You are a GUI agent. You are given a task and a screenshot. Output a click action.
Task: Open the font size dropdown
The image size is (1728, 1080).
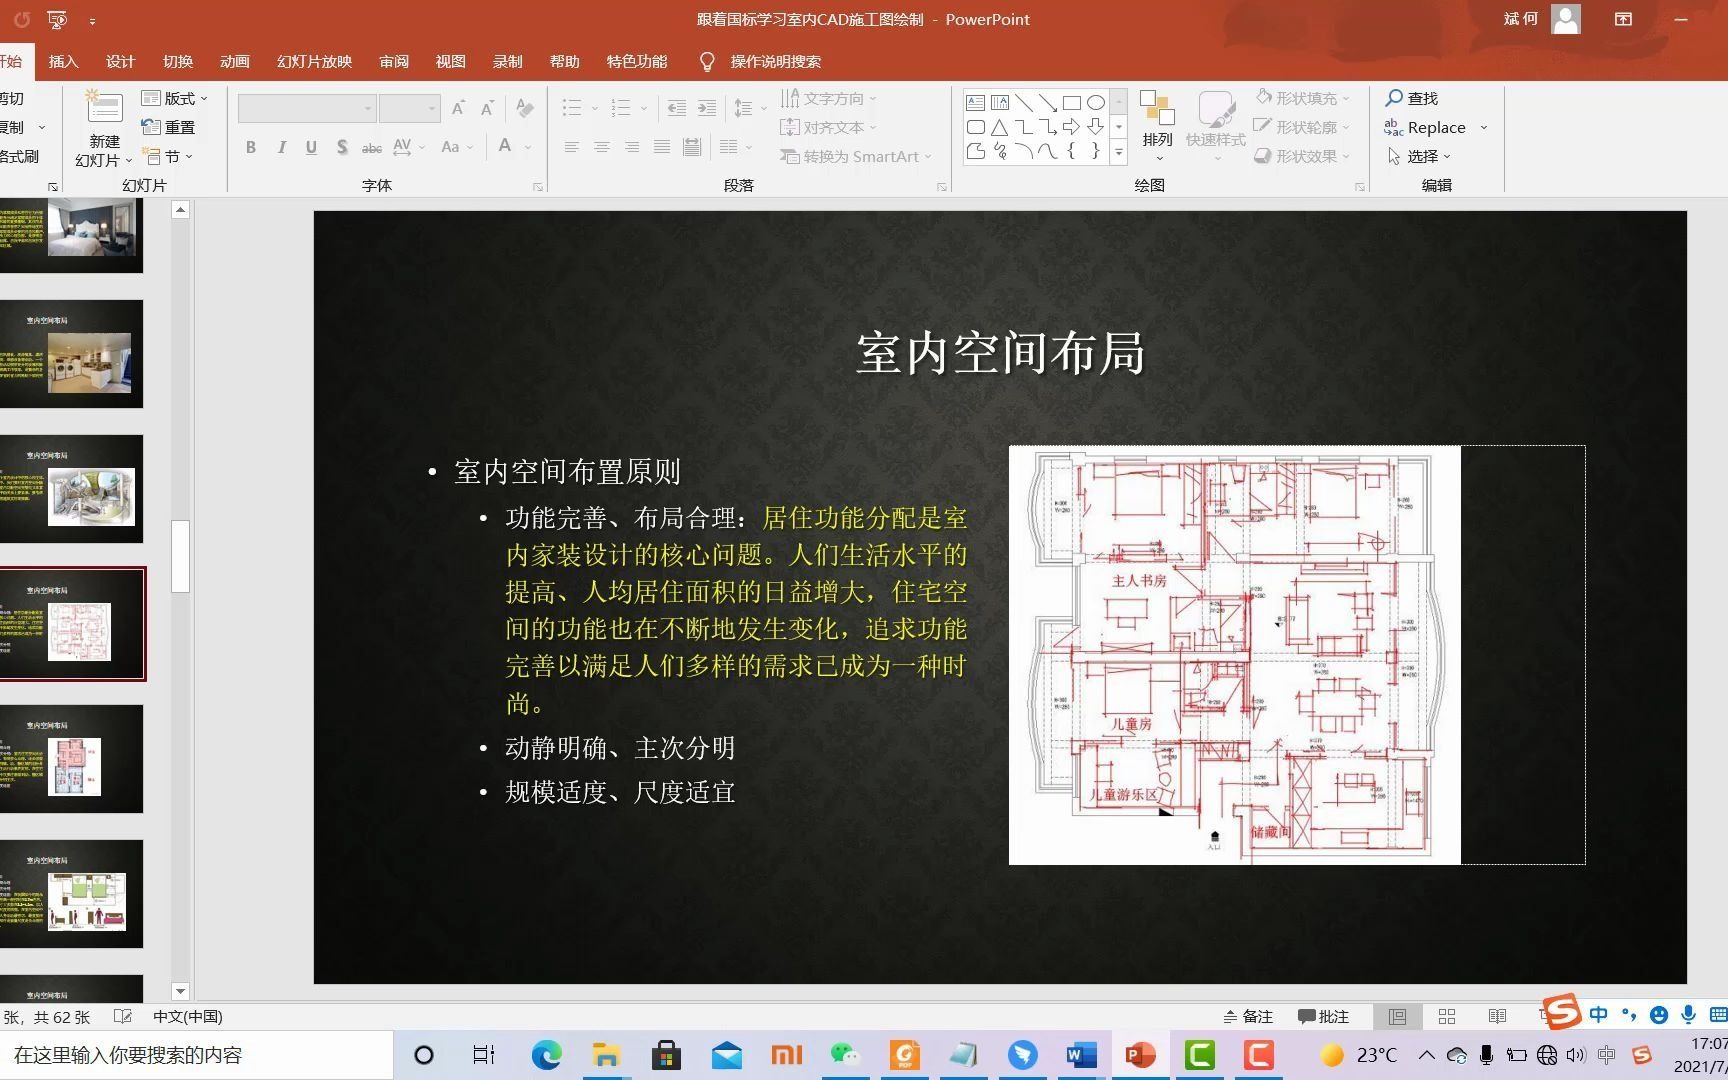(430, 107)
